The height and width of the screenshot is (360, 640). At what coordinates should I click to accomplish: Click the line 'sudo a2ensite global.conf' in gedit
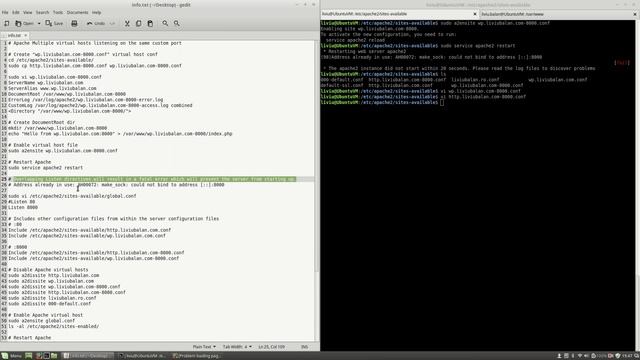(41, 321)
